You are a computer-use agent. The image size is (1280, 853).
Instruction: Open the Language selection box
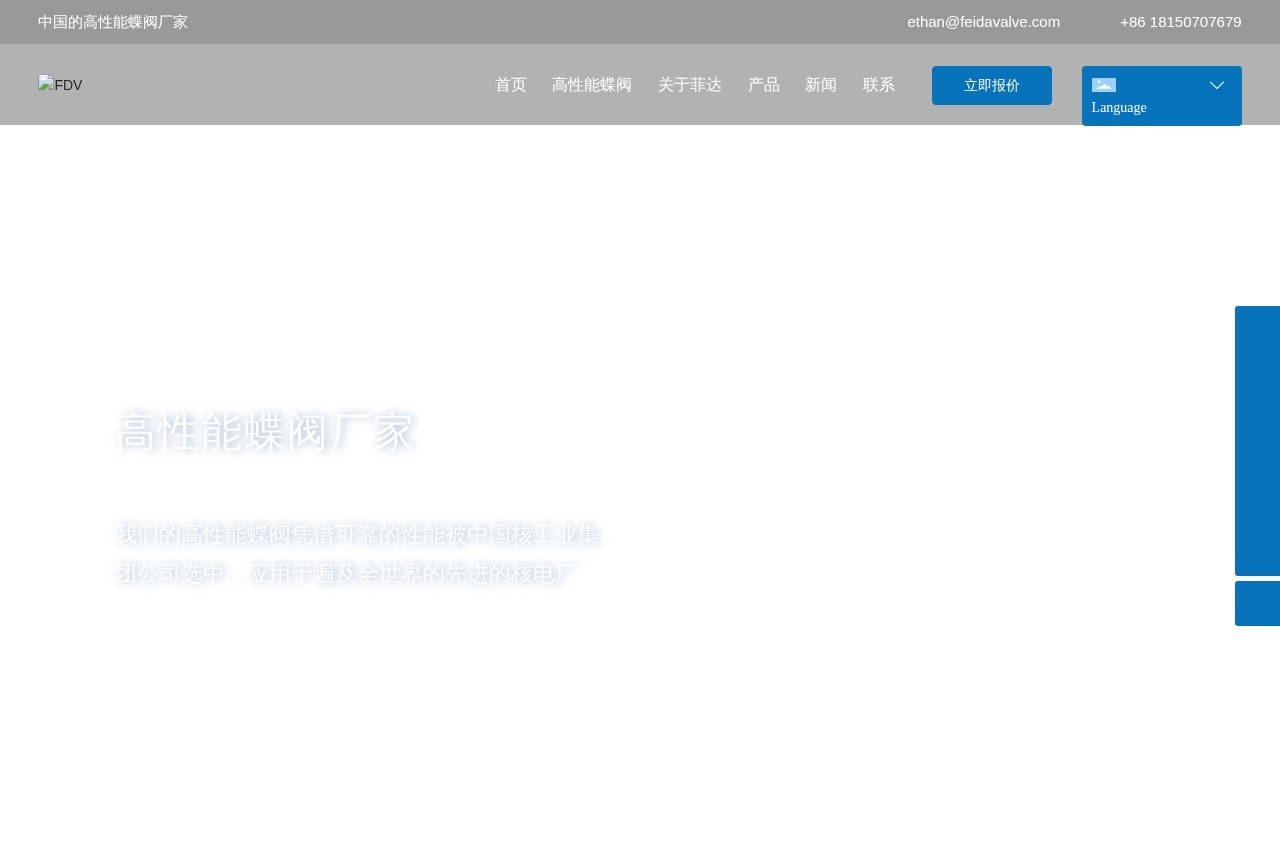pyautogui.click(x=1161, y=96)
